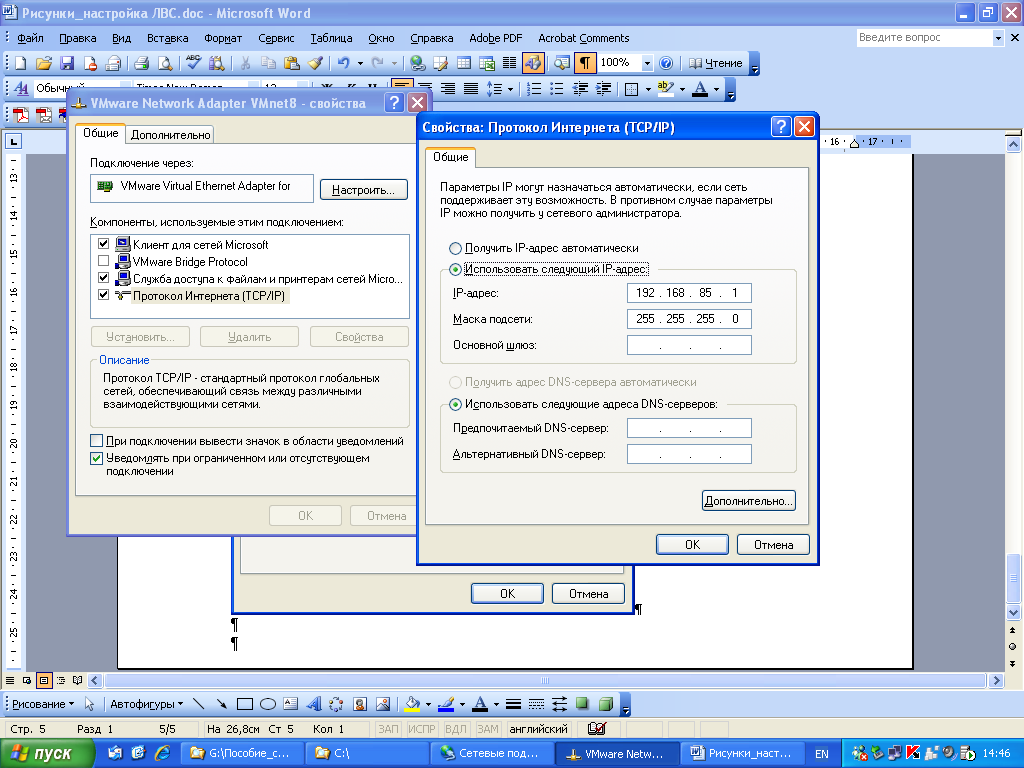The height and width of the screenshot is (768, 1024).
Task: Click Отмена in the TCP/IP properties dialog
Action: click(x=773, y=545)
